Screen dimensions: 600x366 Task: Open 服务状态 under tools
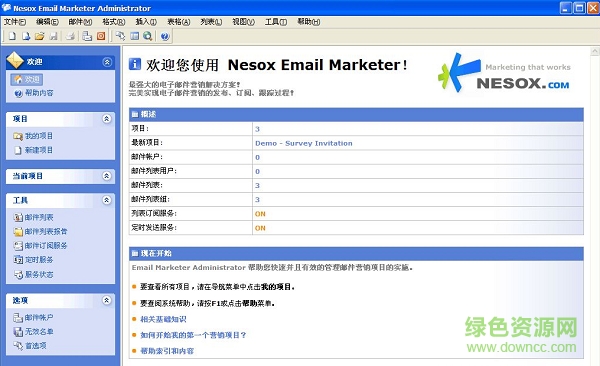(39, 274)
